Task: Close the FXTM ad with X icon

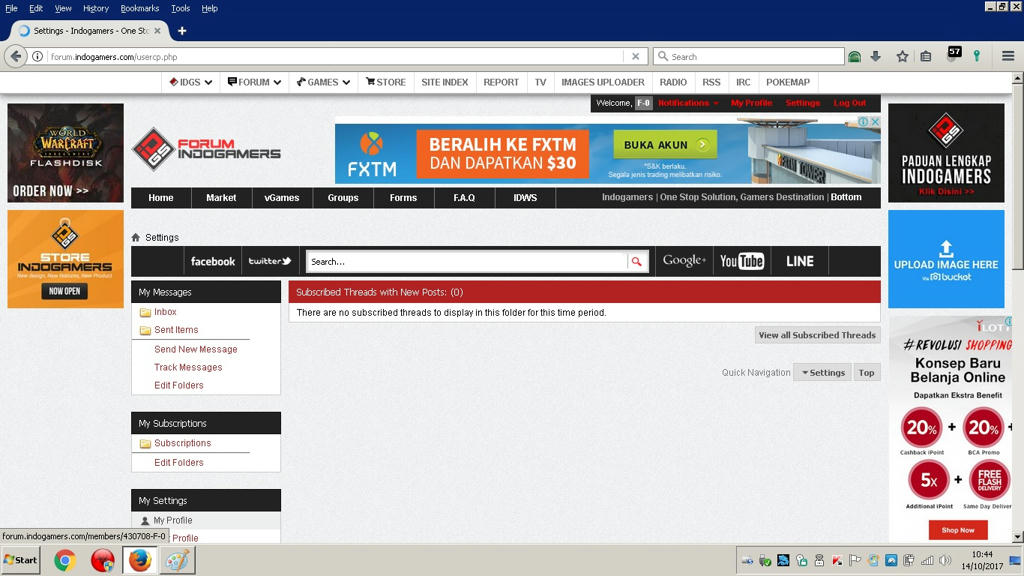Action: (x=875, y=121)
